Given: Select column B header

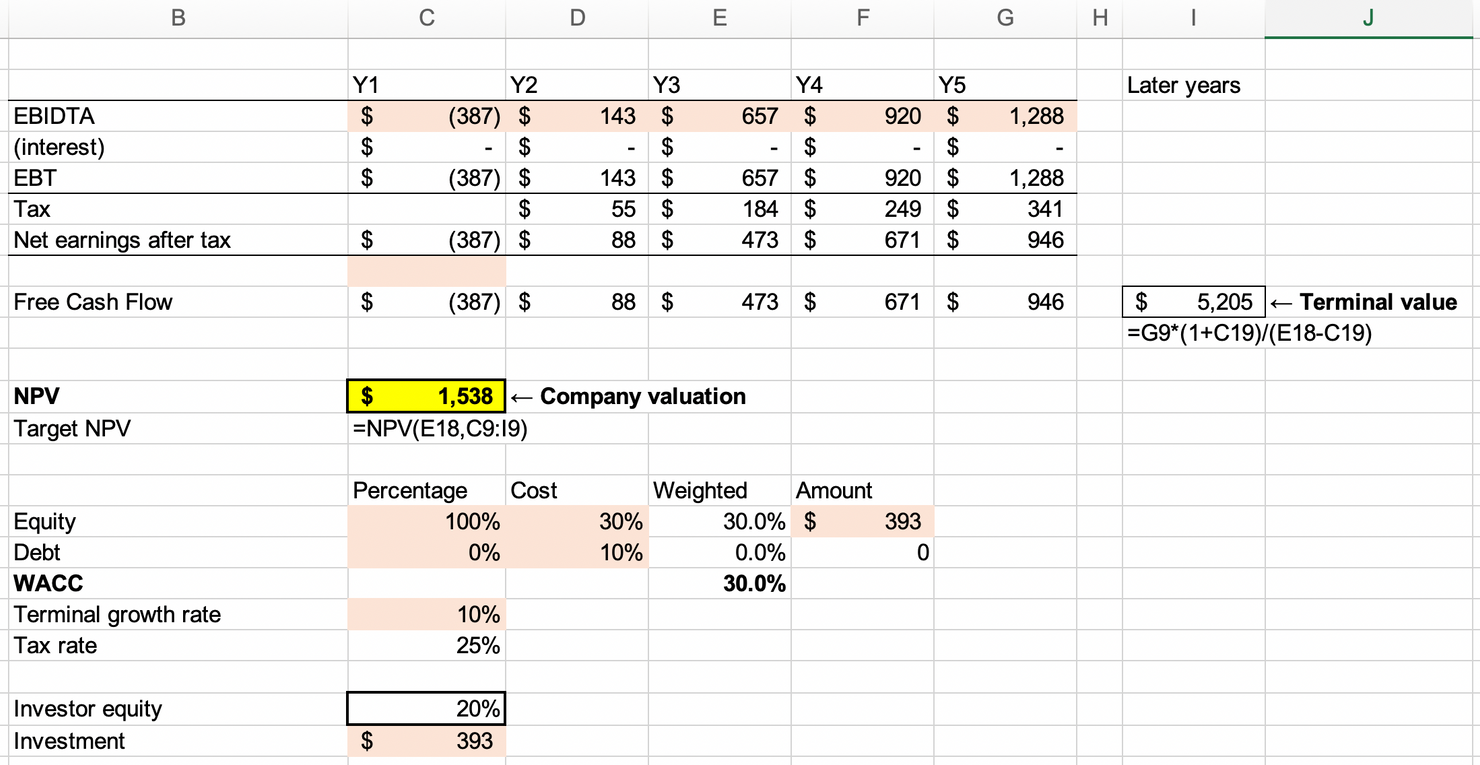Looking at the screenshot, I should point(178,18).
